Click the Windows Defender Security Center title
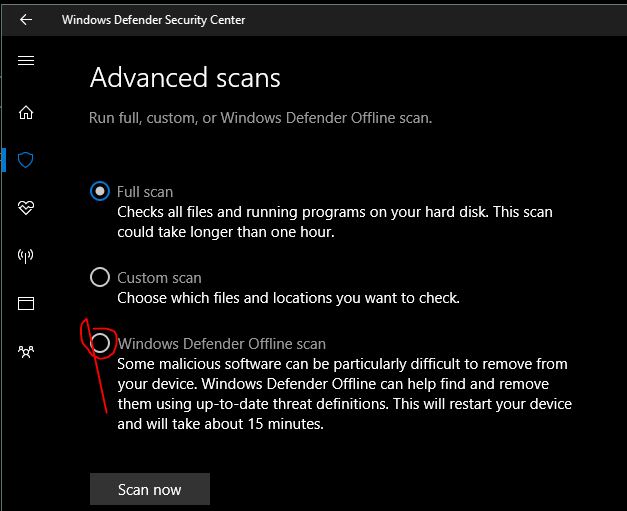 tap(153, 19)
